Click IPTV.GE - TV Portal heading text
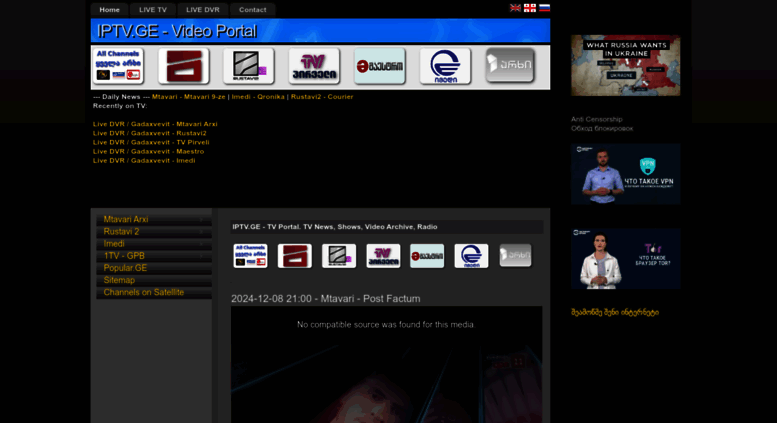The image size is (777, 423). pyautogui.click(x=335, y=227)
